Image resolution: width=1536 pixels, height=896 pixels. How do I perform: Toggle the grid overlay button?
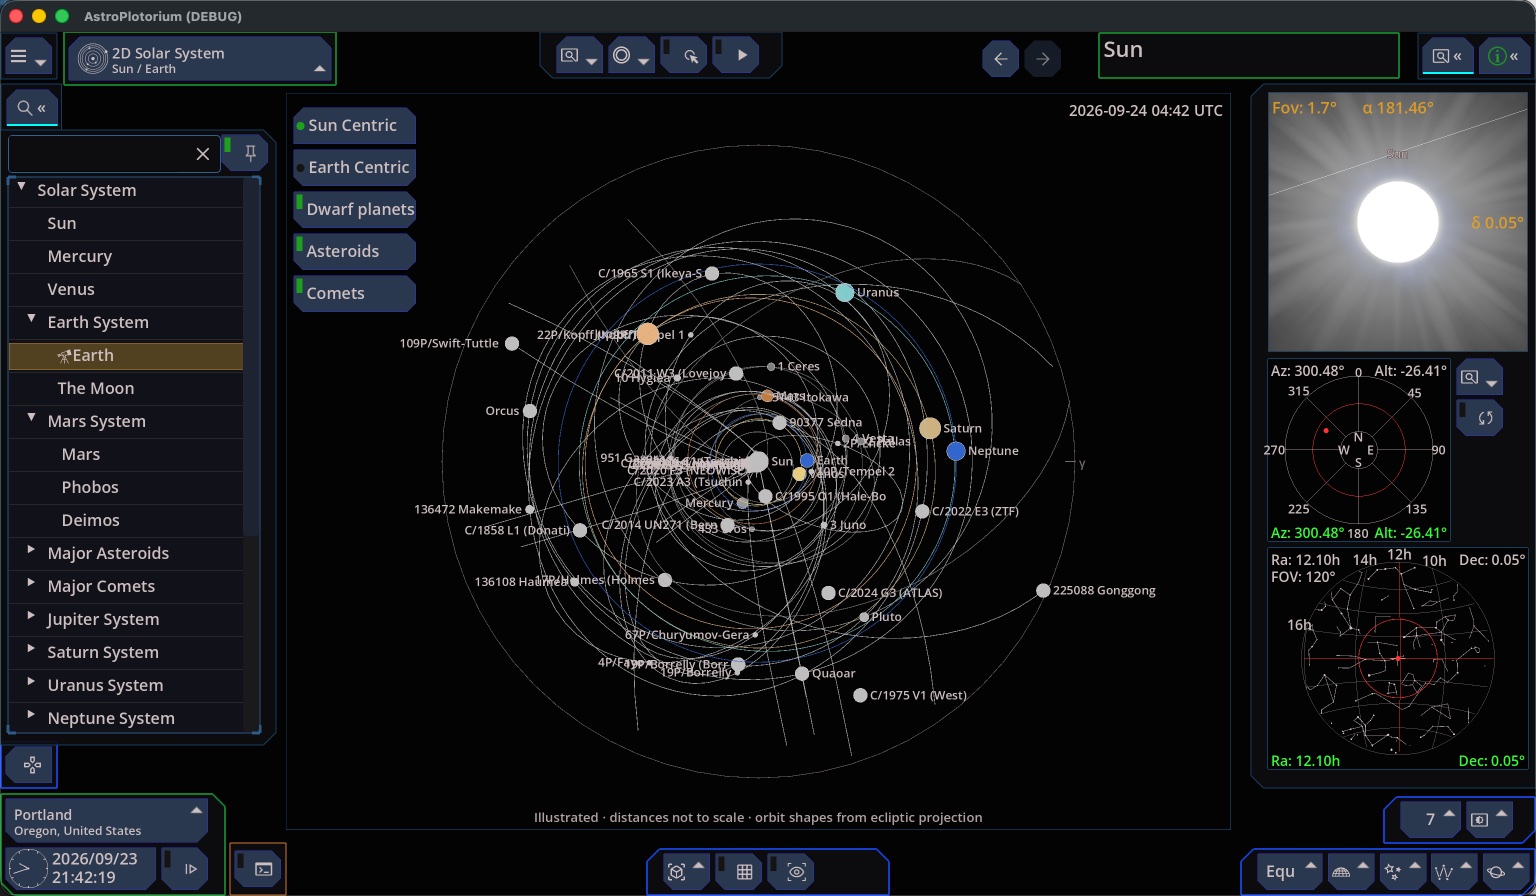coord(739,872)
